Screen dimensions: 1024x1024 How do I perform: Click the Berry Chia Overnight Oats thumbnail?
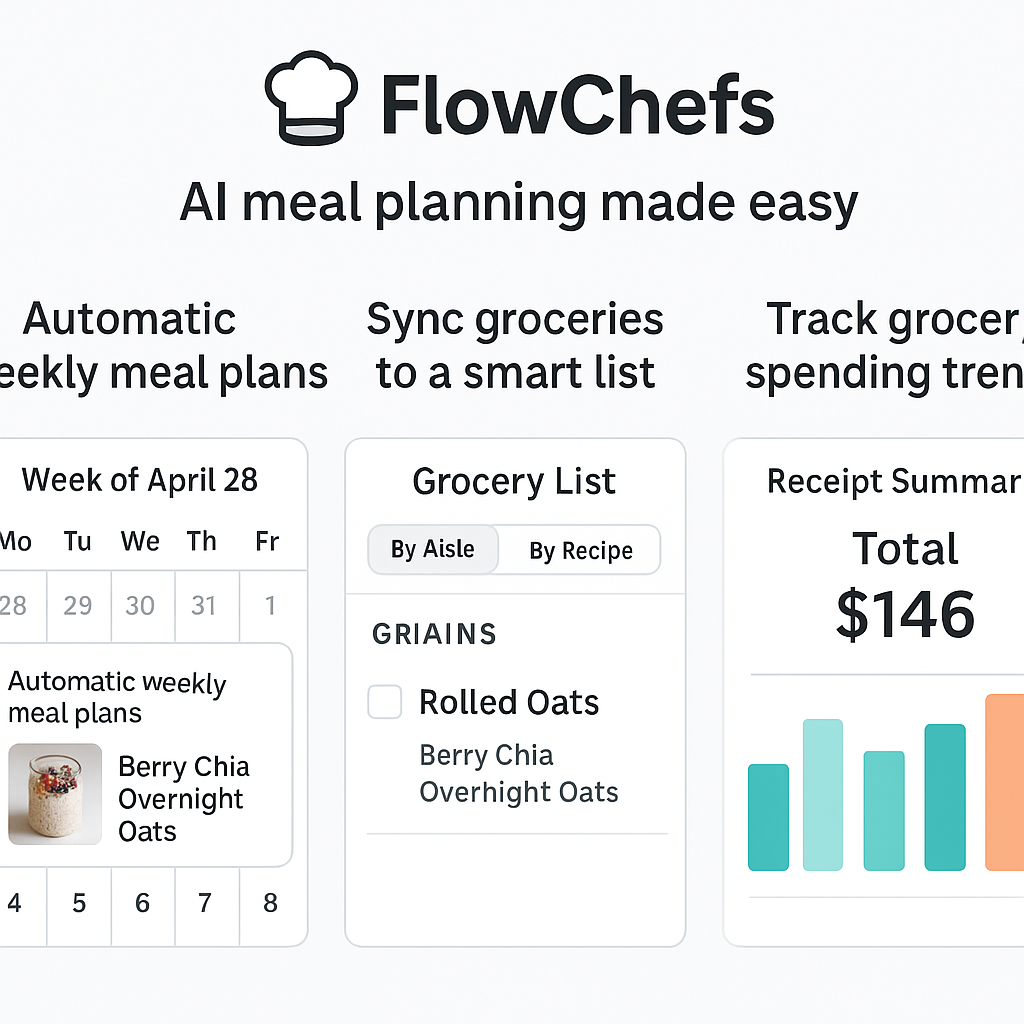click(54, 795)
